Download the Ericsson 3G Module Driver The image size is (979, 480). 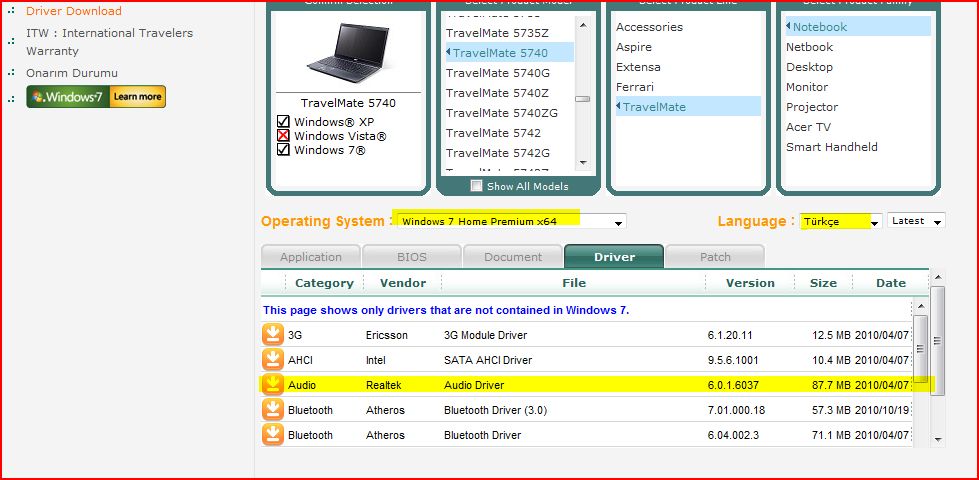[x=272, y=335]
